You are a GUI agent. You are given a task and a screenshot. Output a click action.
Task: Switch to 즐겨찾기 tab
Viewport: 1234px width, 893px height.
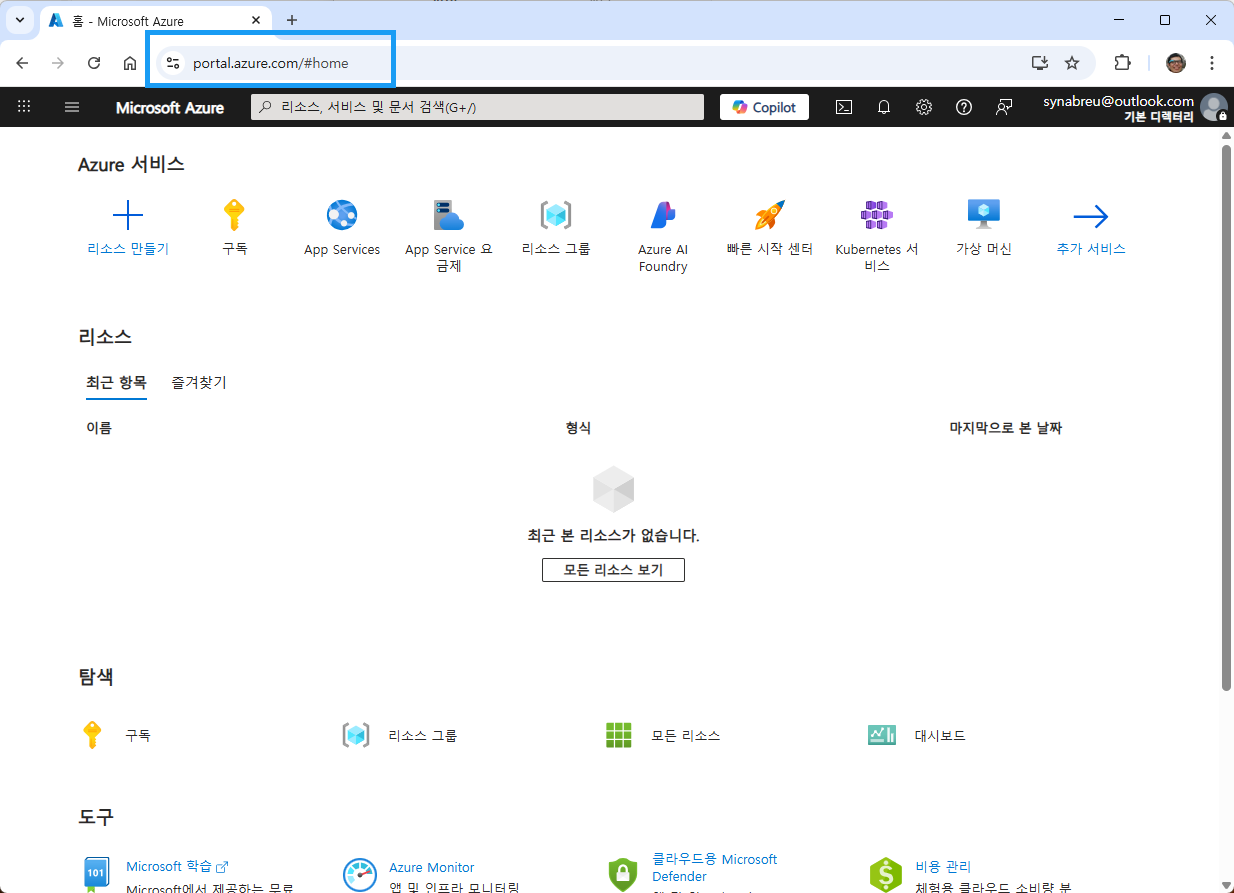[x=199, y=382]
